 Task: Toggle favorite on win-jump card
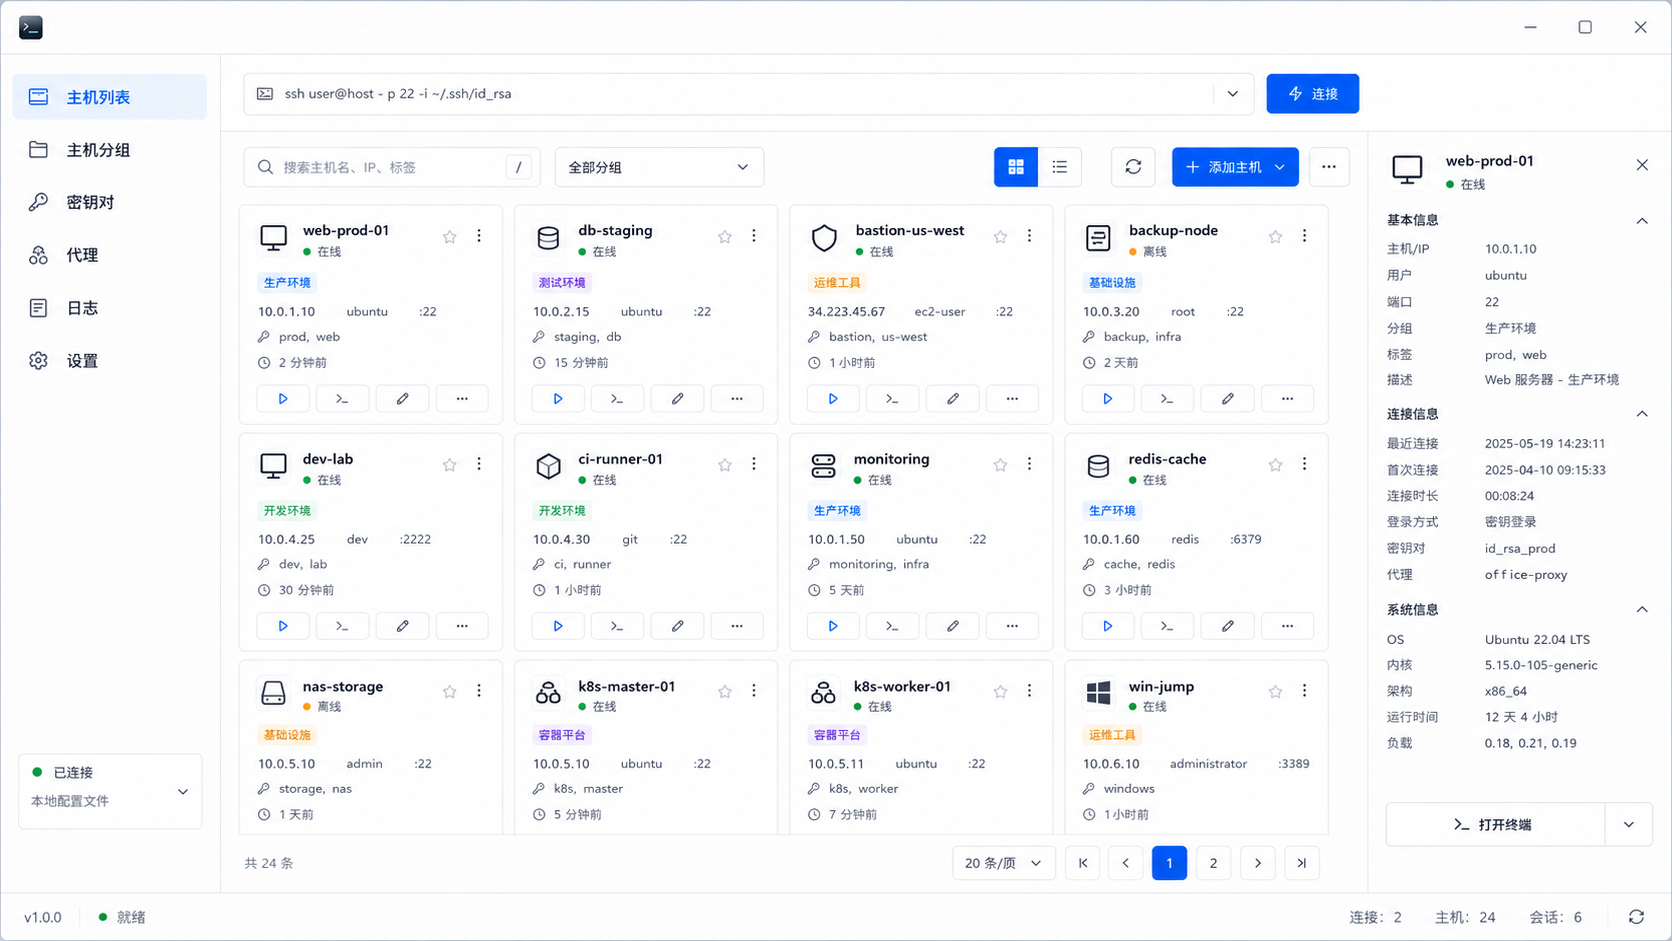click(x=1275, y=691)
